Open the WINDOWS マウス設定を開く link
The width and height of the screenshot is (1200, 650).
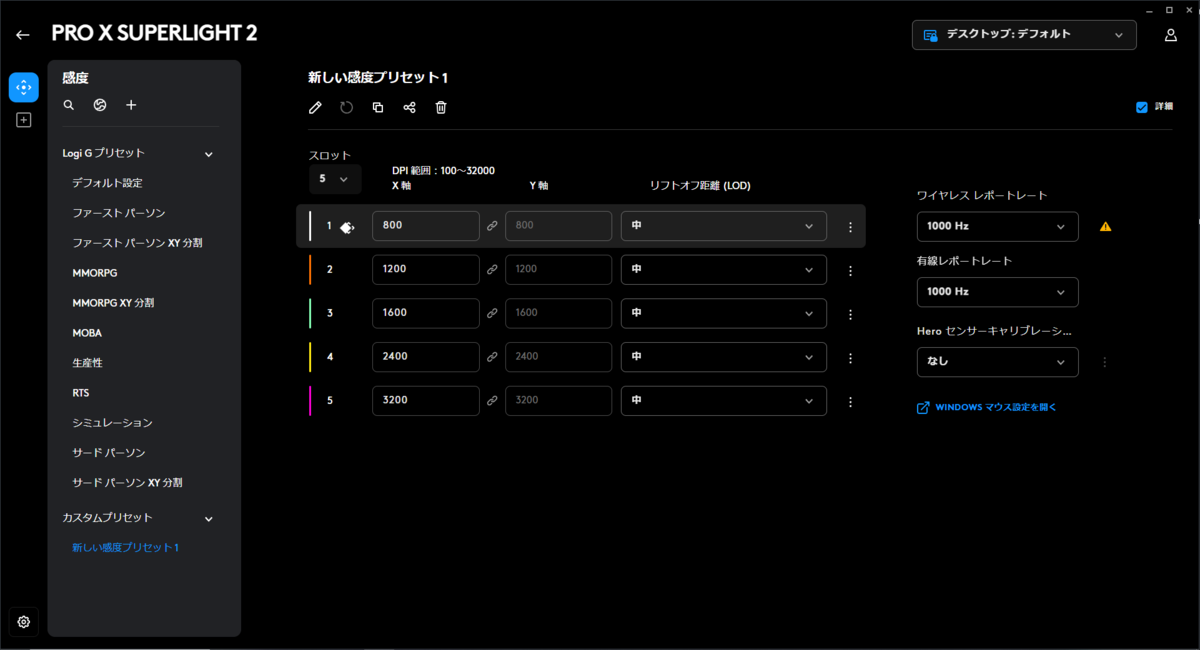tap(987, 407)
